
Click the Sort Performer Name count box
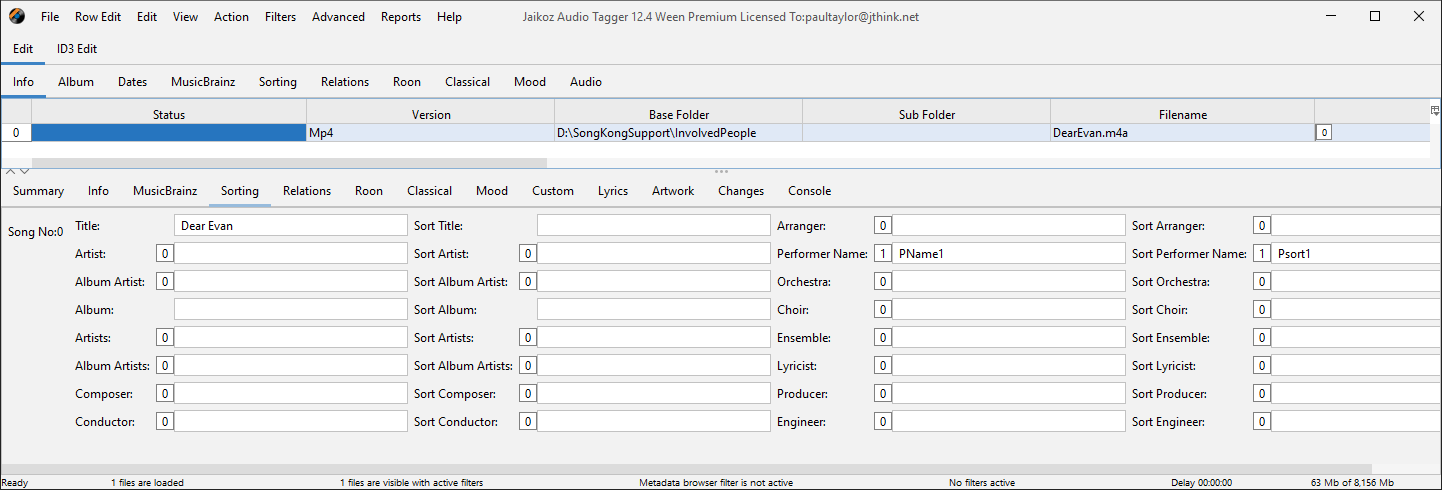[1262, 254]
